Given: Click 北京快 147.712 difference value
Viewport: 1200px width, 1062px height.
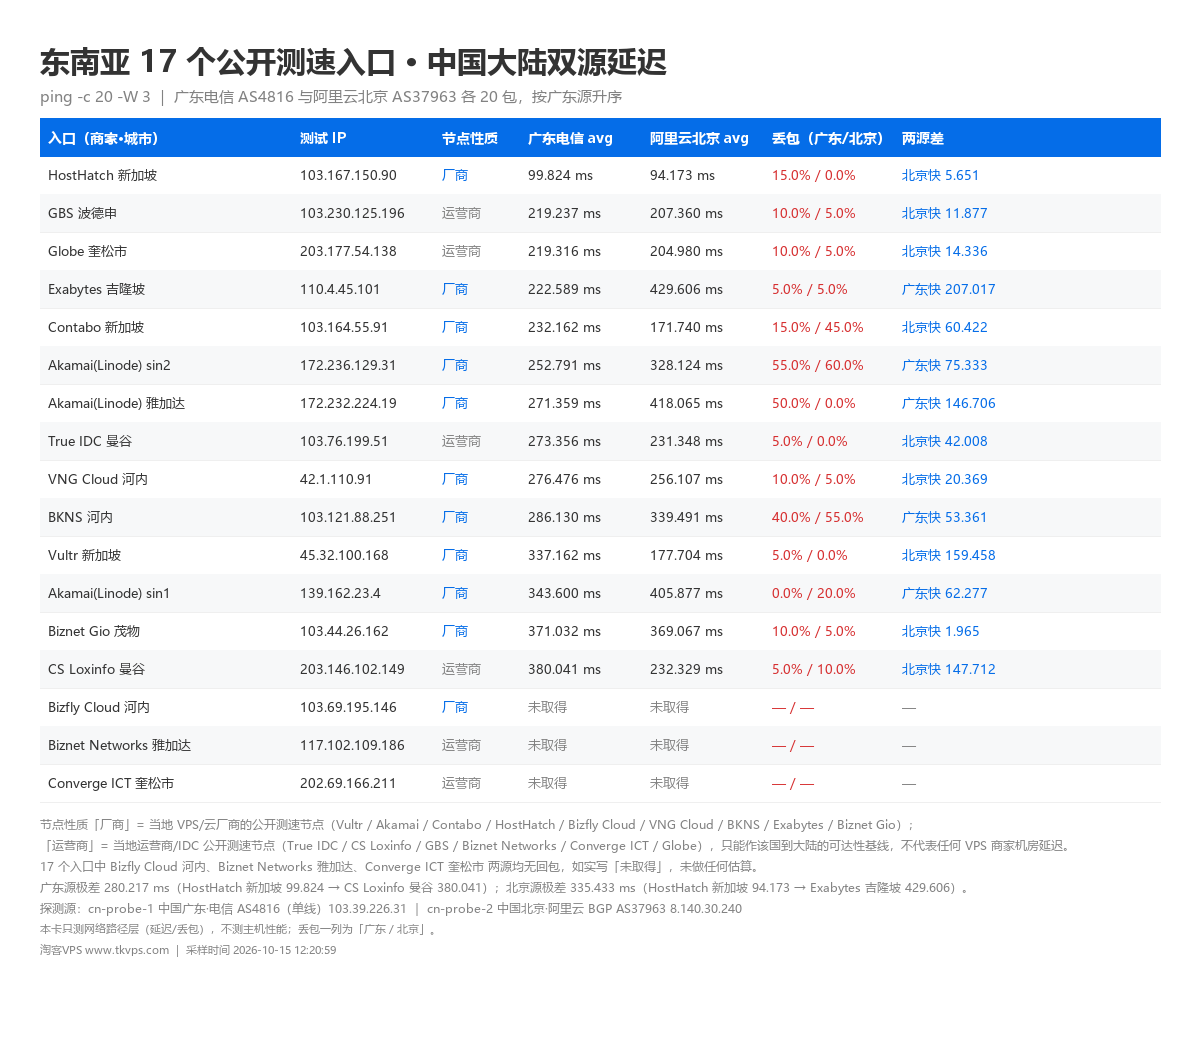Looking at the screenshot, I should (x=948, y=669).
